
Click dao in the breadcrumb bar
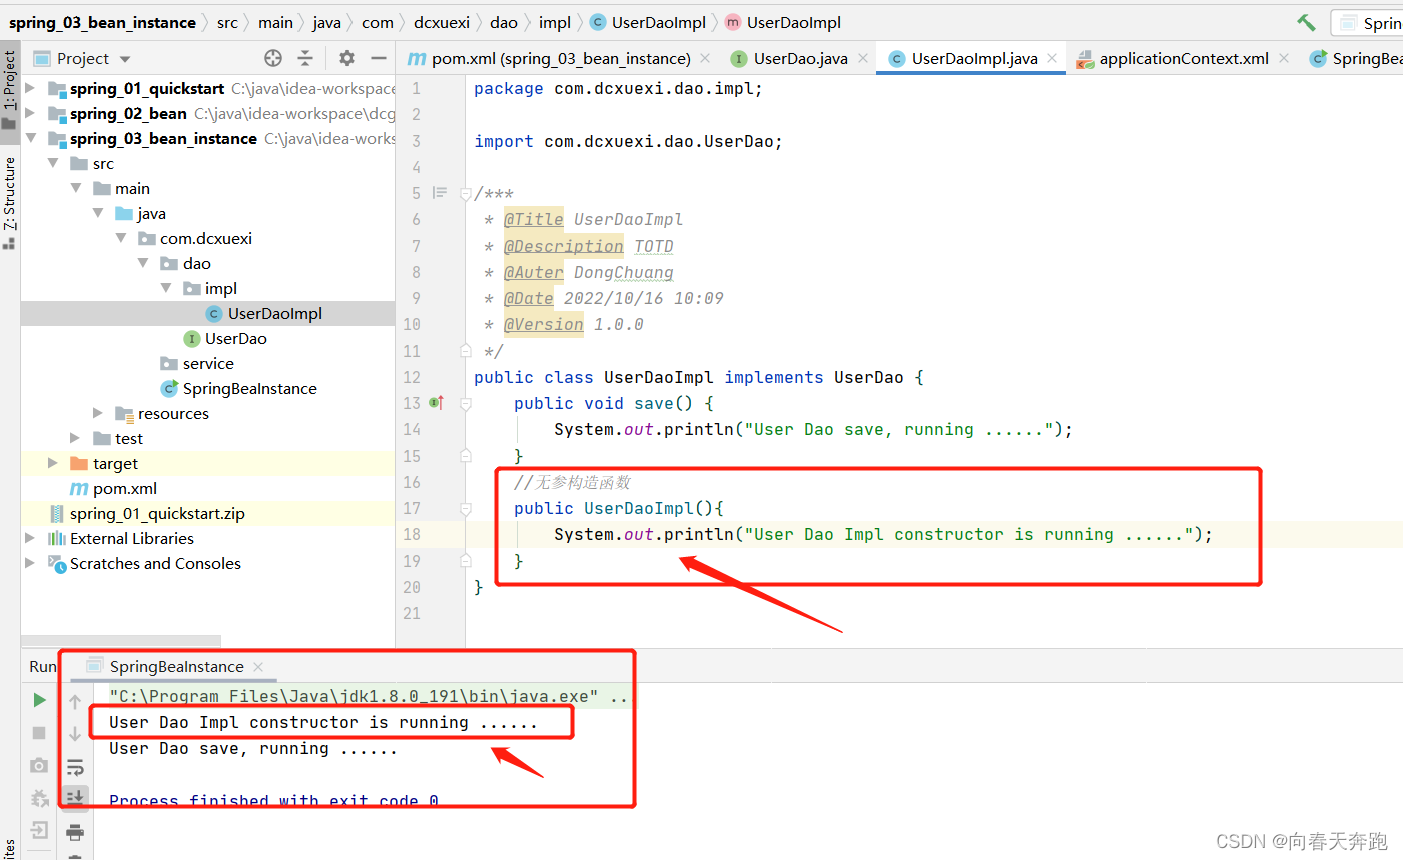tap(504, 22)
